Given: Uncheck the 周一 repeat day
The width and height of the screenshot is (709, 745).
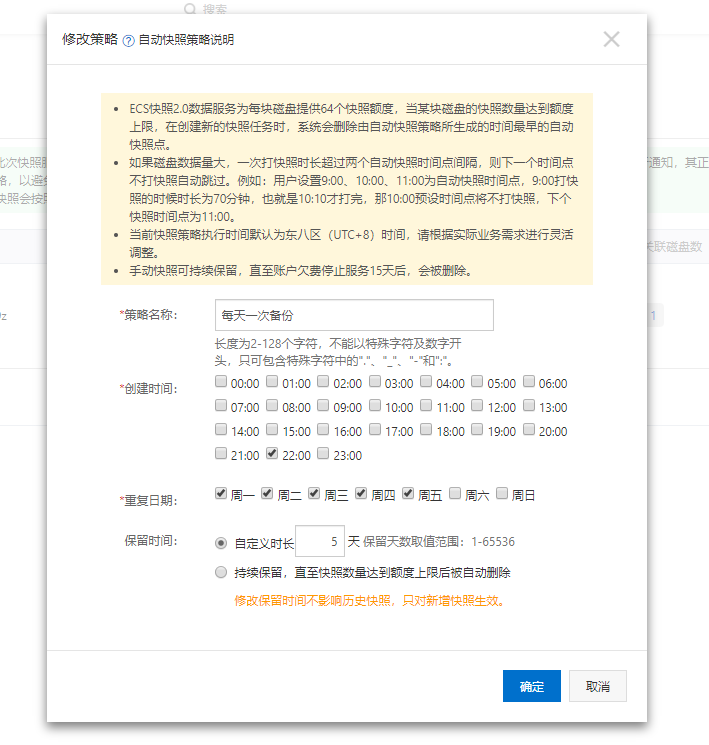Looking at the screenshot, I should tap(221, 493).
